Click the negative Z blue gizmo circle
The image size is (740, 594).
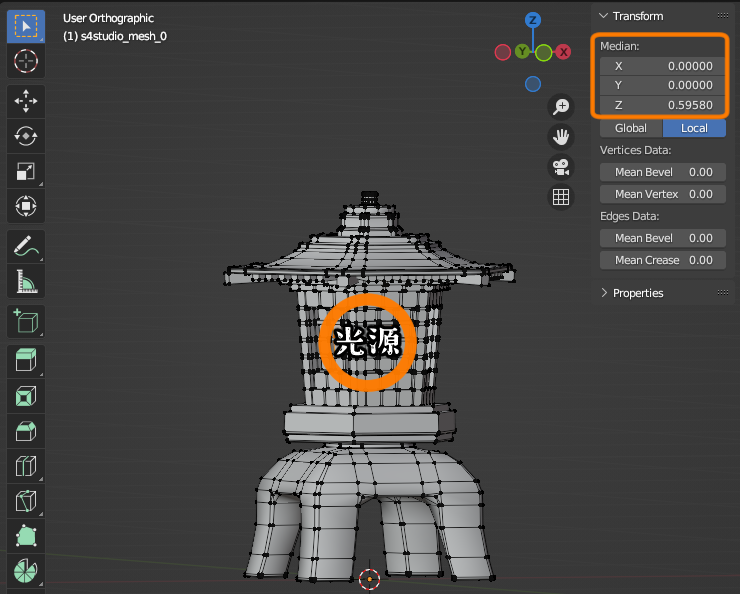[x=533, y=84]
